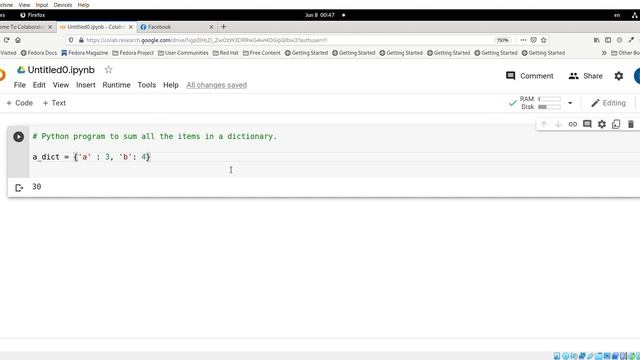Copy link to cell via the link icon
This screenshot has width=640, height=360.
(x=573, y=124)
